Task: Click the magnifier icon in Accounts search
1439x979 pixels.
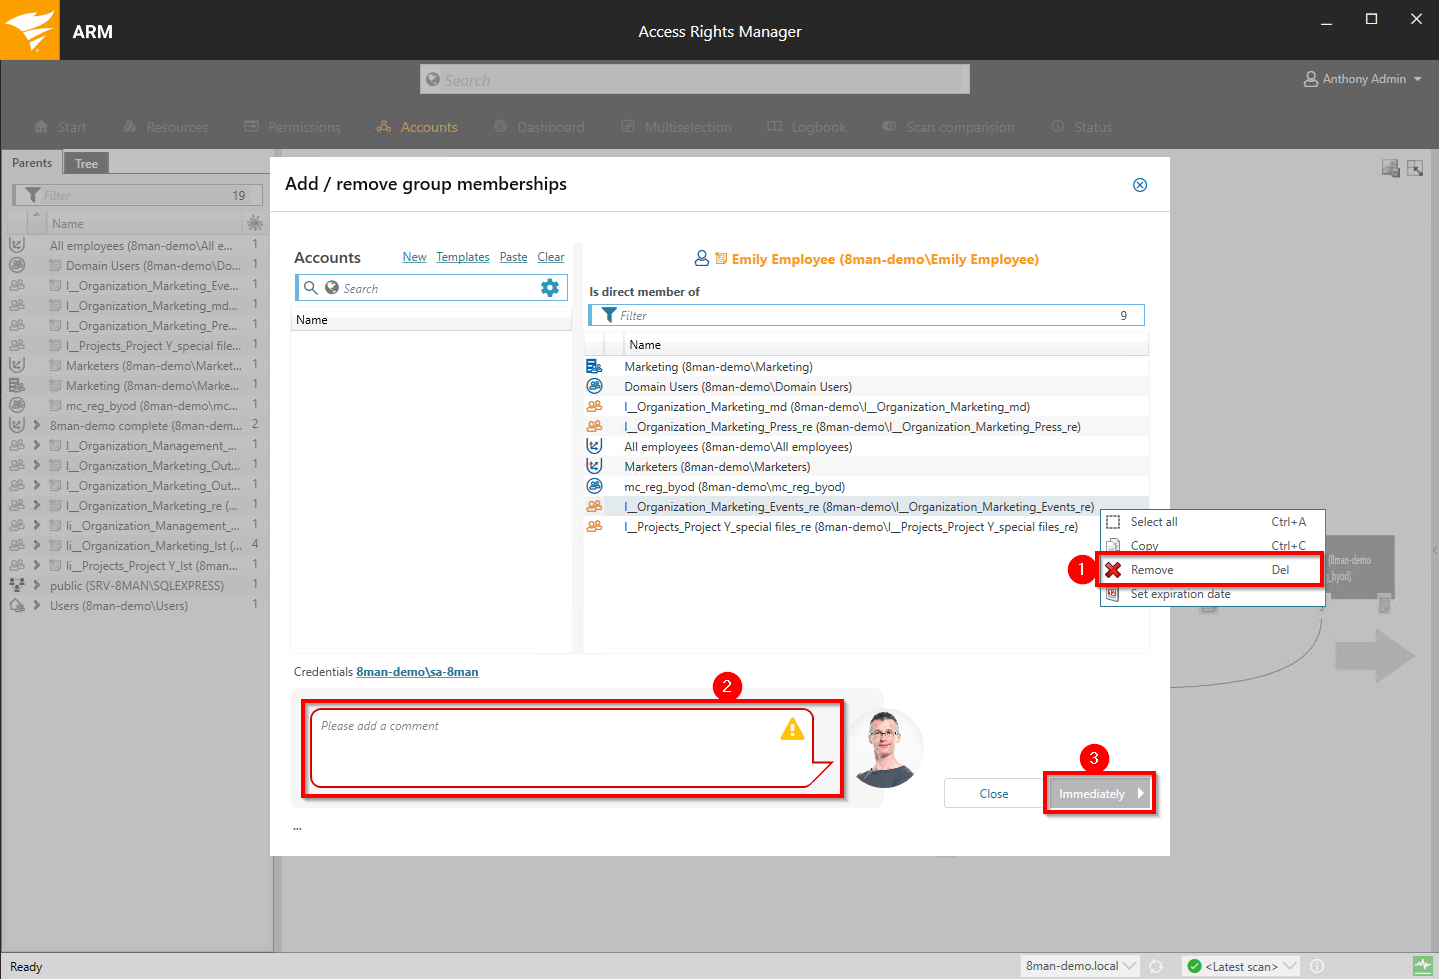Action: pyautogui.click(x=311, y=288)
